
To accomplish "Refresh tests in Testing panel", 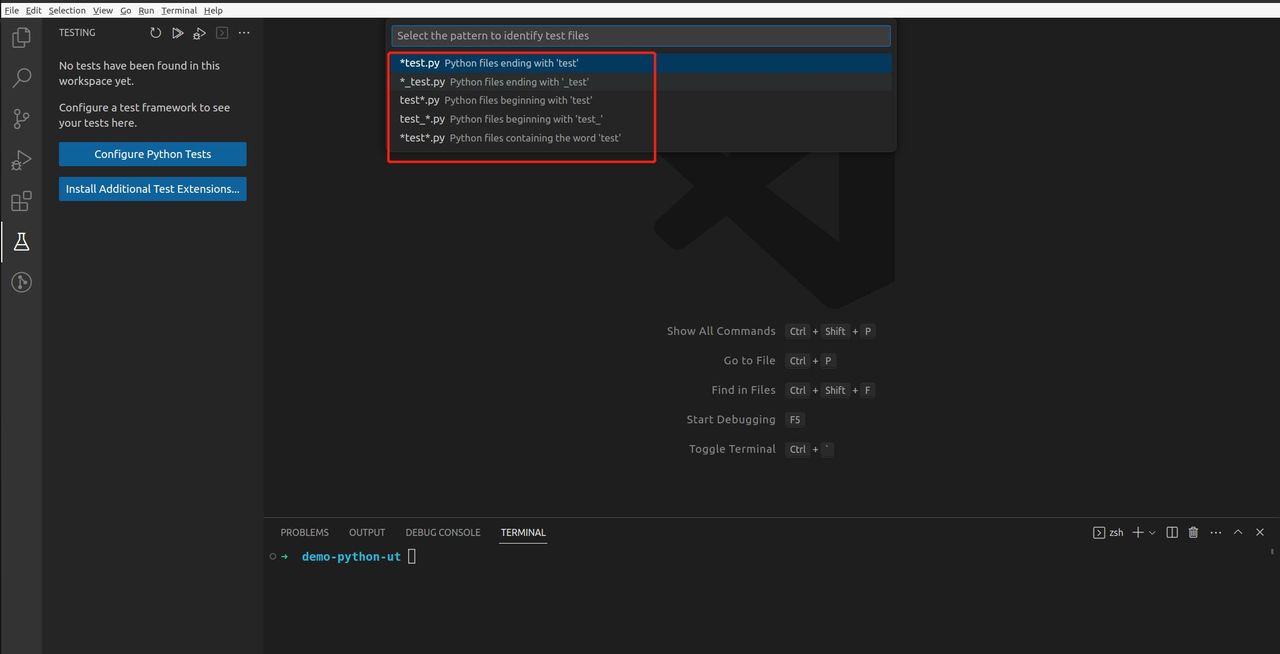I will [155, 33].
